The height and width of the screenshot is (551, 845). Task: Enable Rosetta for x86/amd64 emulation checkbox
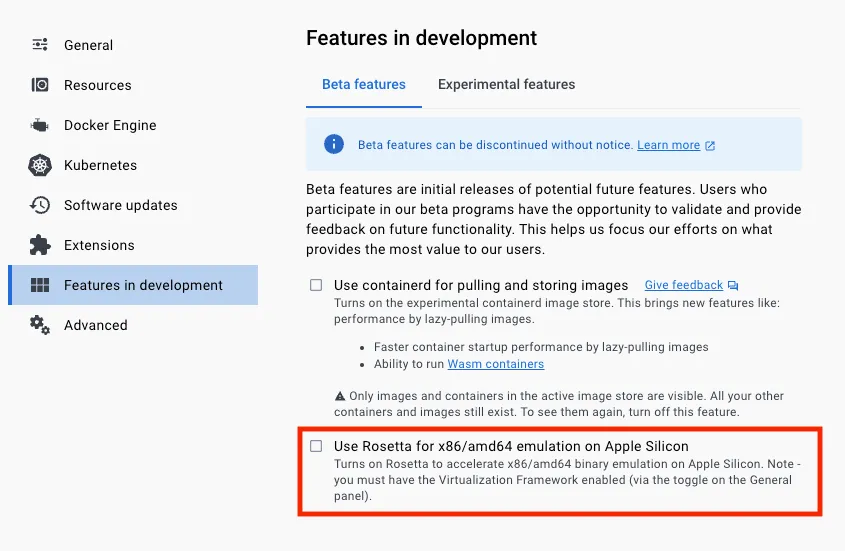coord(316,446)
